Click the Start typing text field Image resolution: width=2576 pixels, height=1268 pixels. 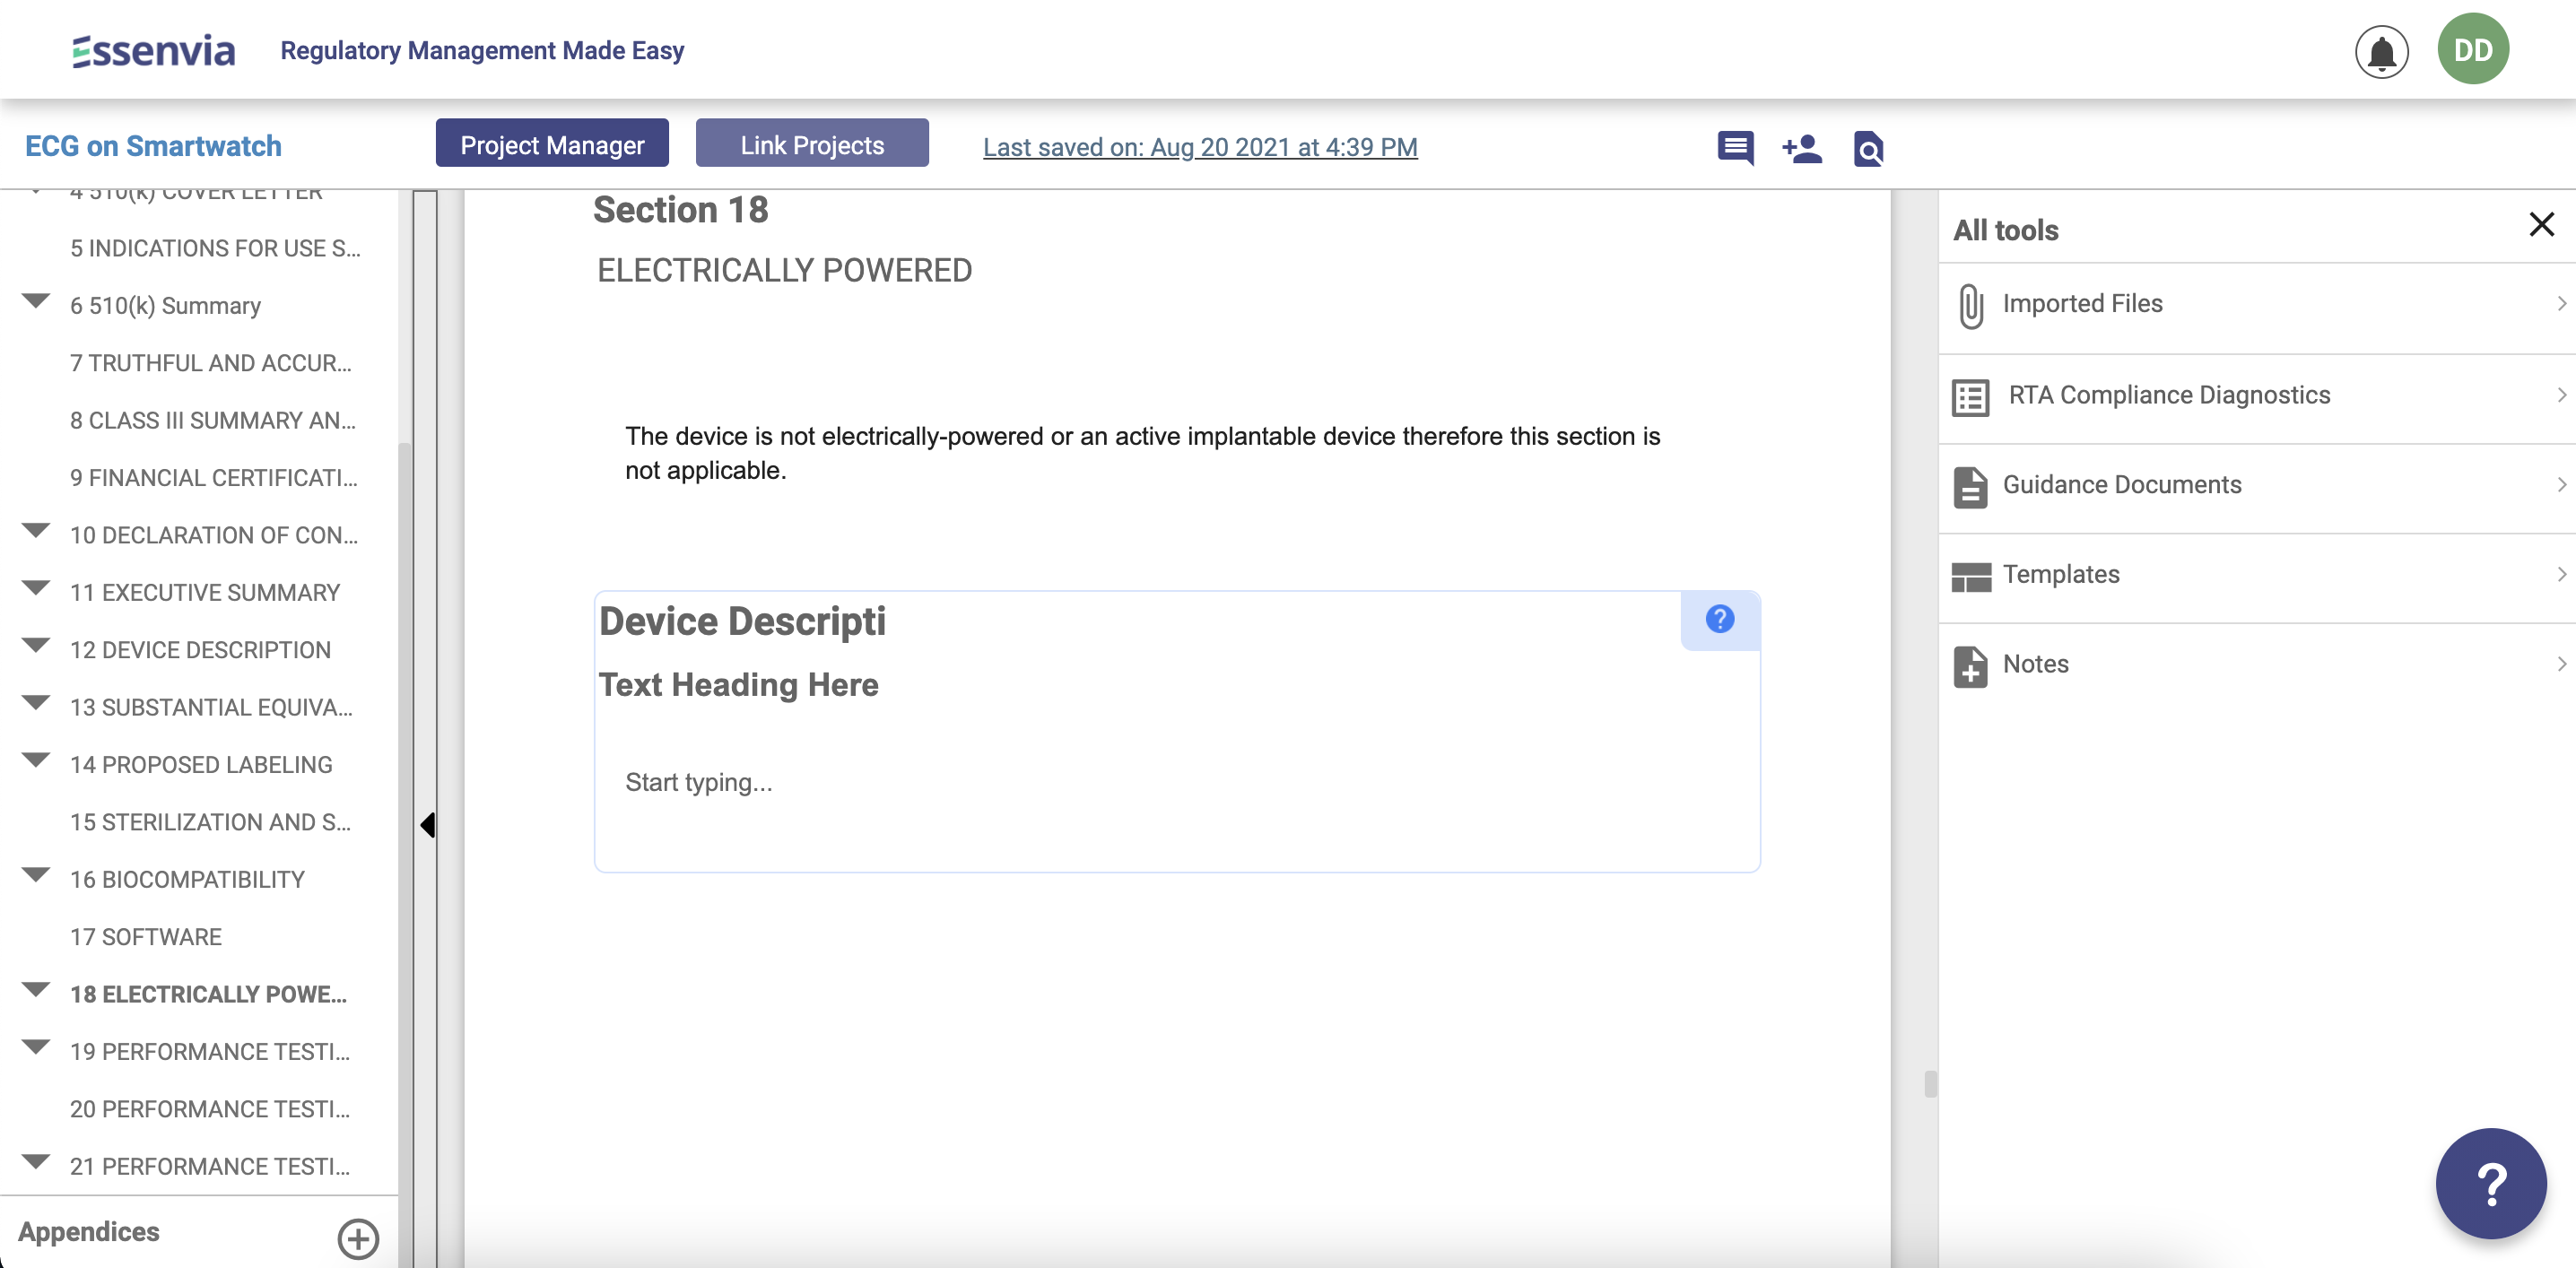click(1176, 782)
